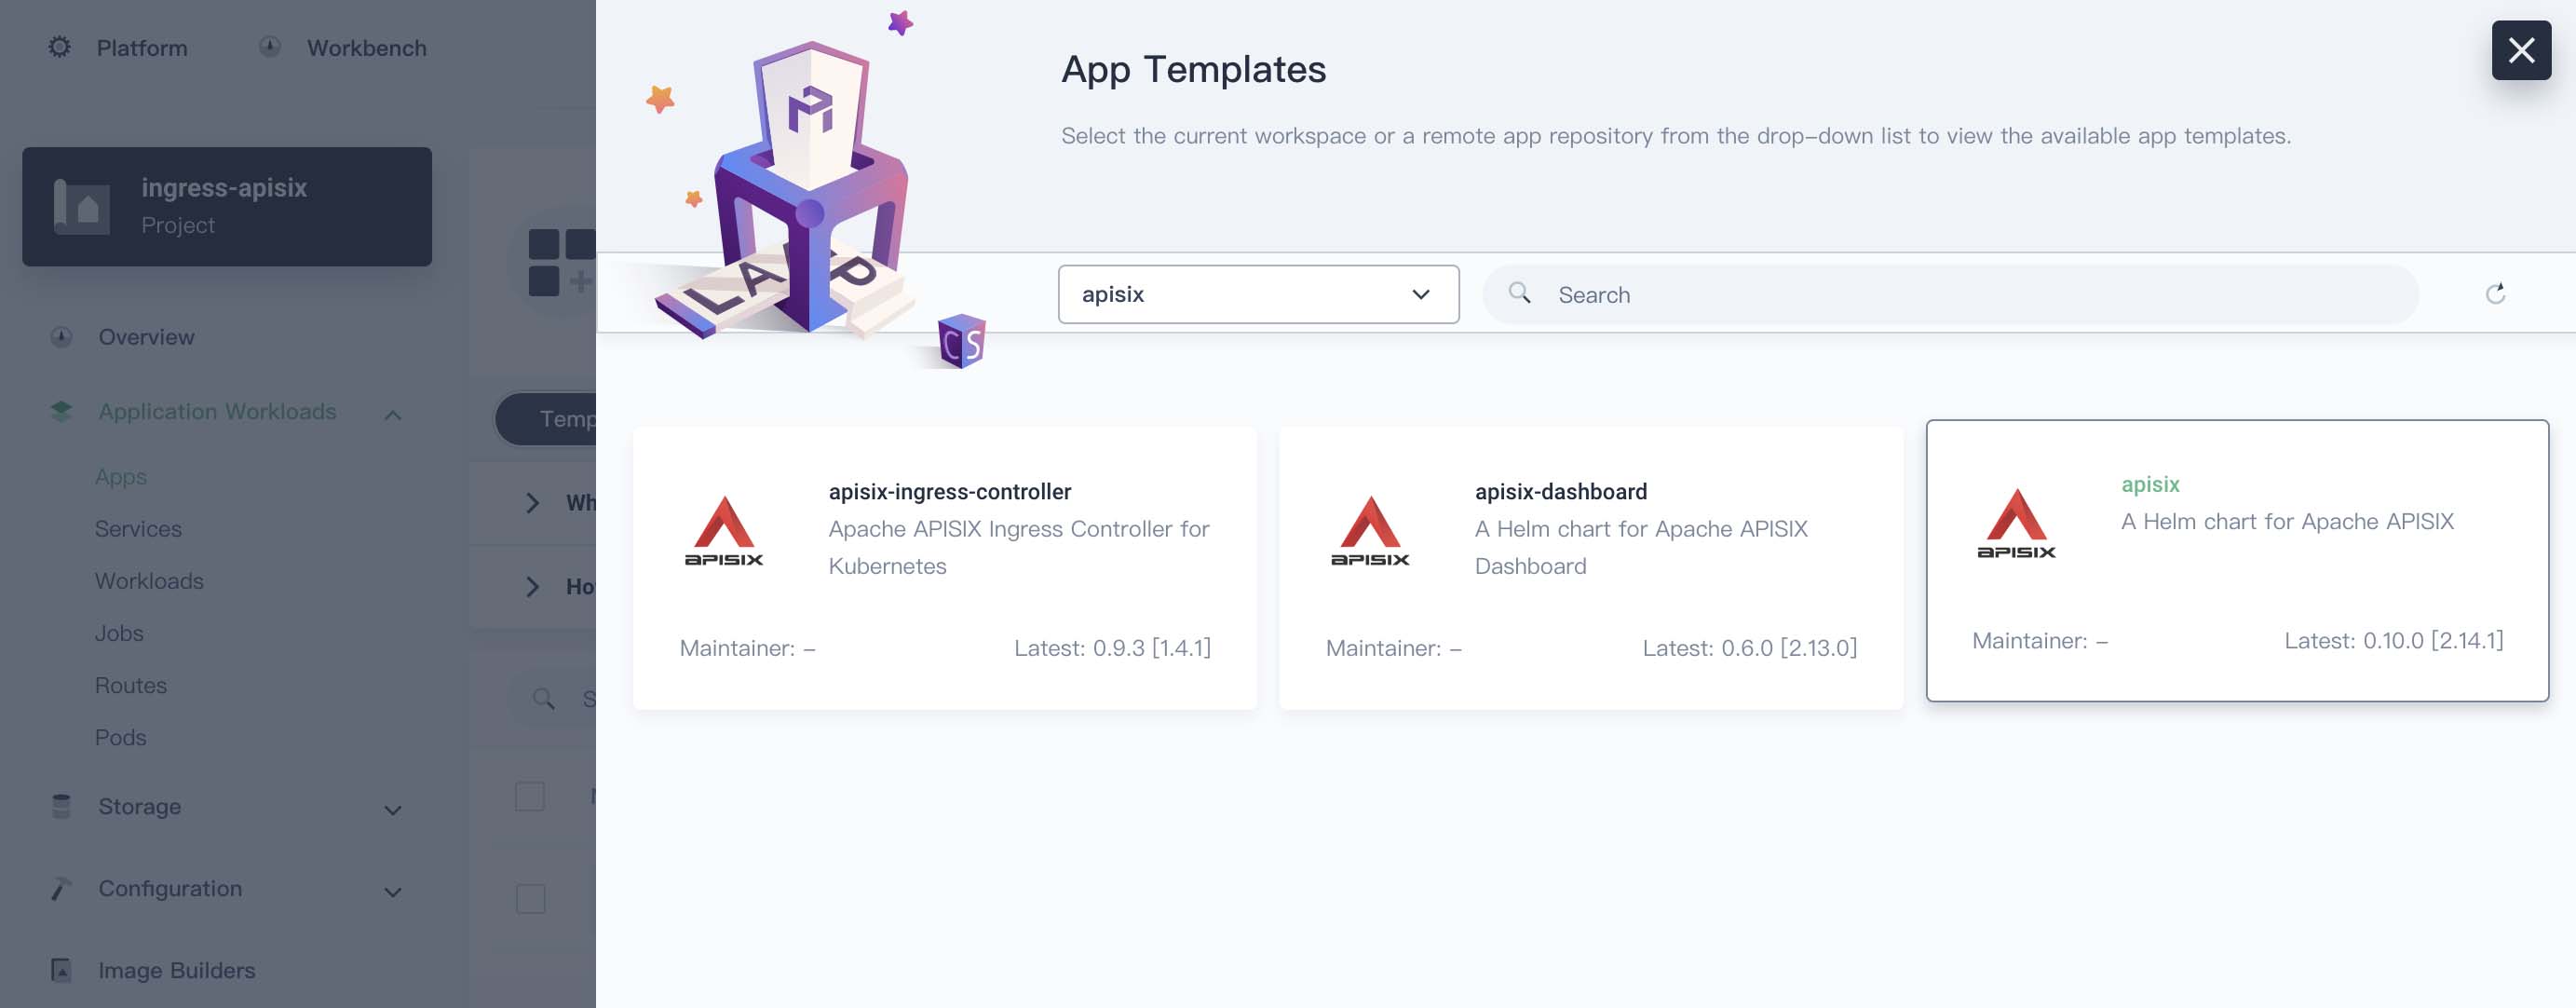Open Workloads in the sidebar

(x=149, y=581)
